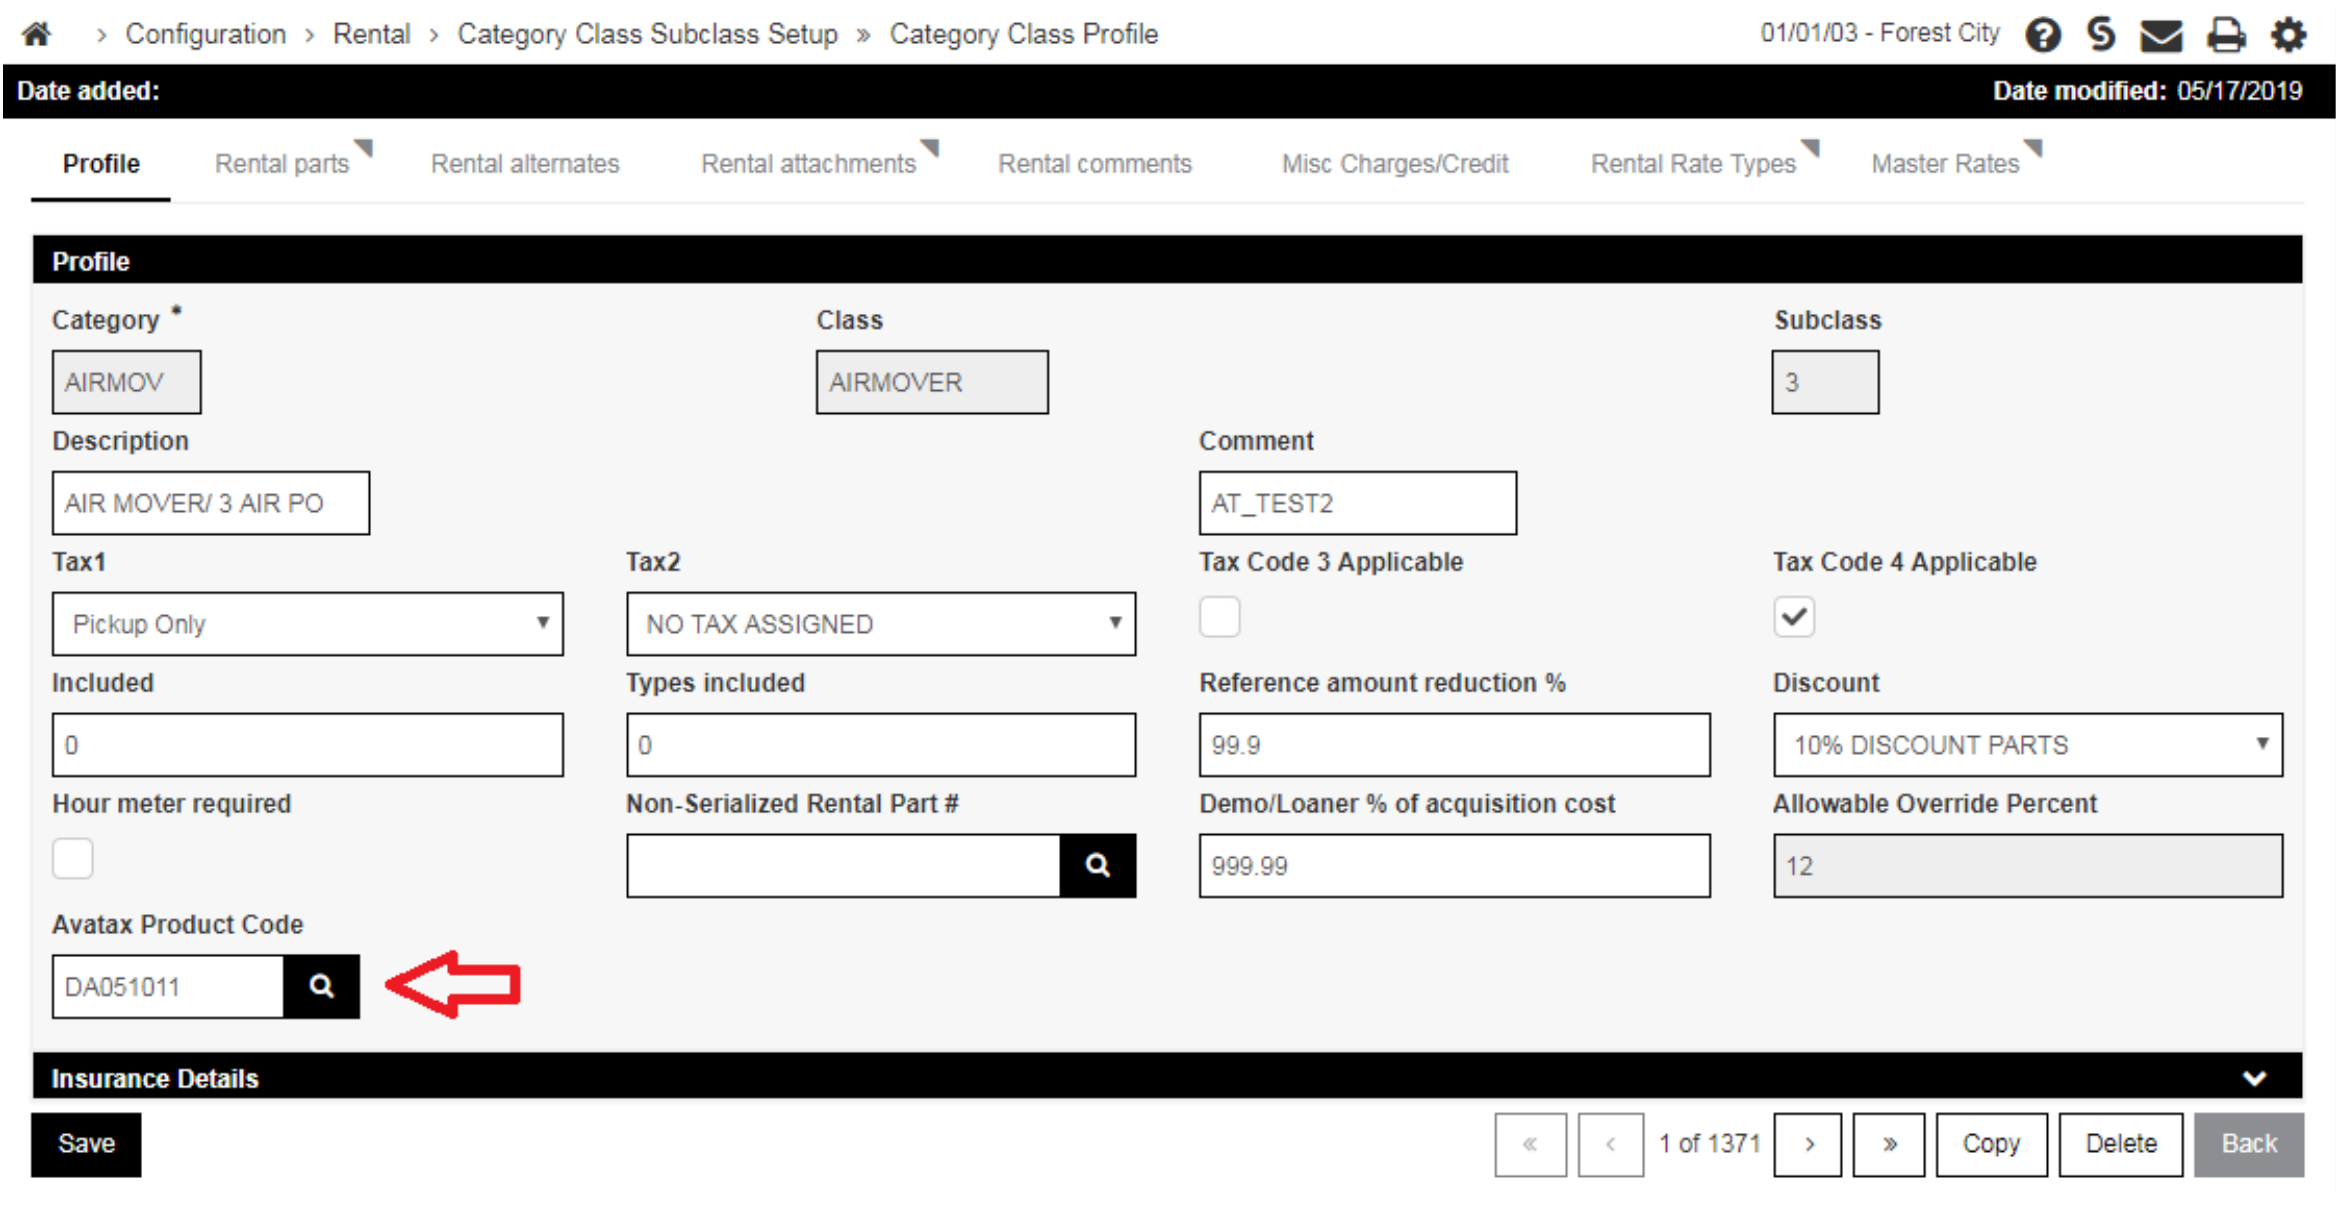Switch to the Master Rates tab
This screenshot has height=1213, width=2336.
(x=1946, y=164)
